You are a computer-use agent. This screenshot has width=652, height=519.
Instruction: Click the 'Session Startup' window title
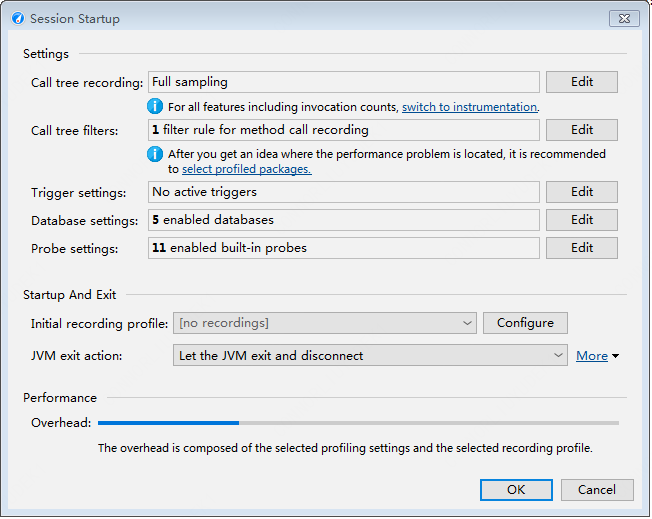[75, 19]
